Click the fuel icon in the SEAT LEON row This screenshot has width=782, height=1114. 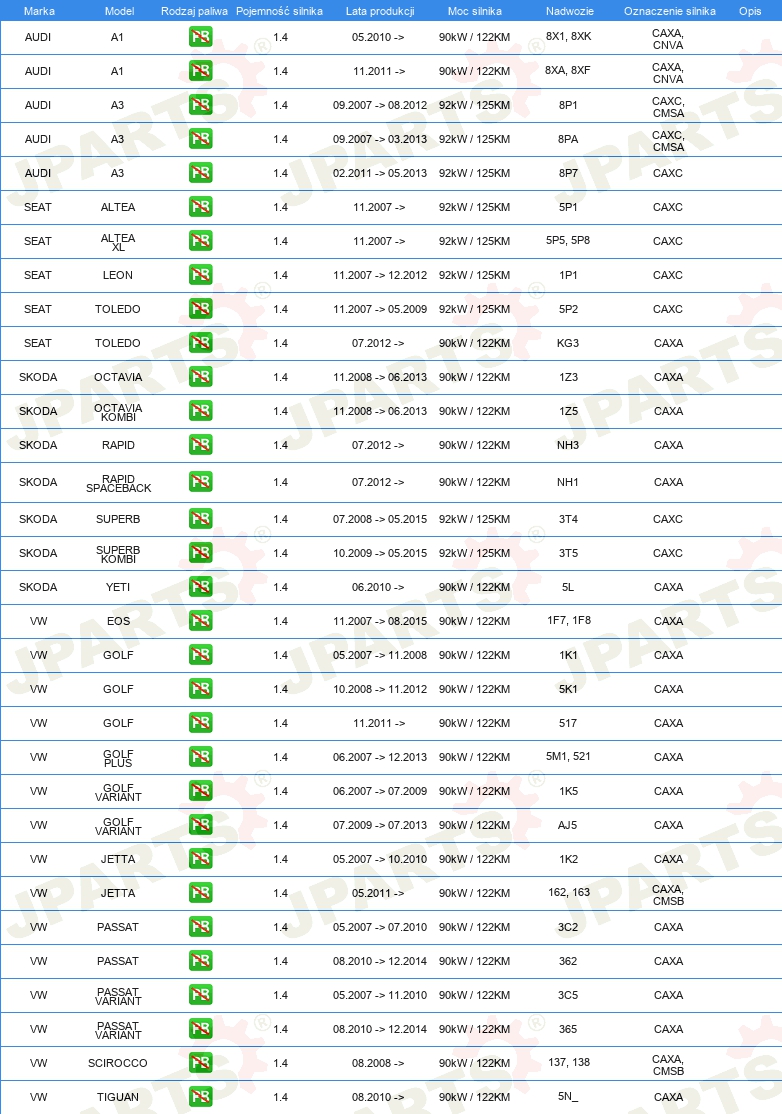coord(200,275)
